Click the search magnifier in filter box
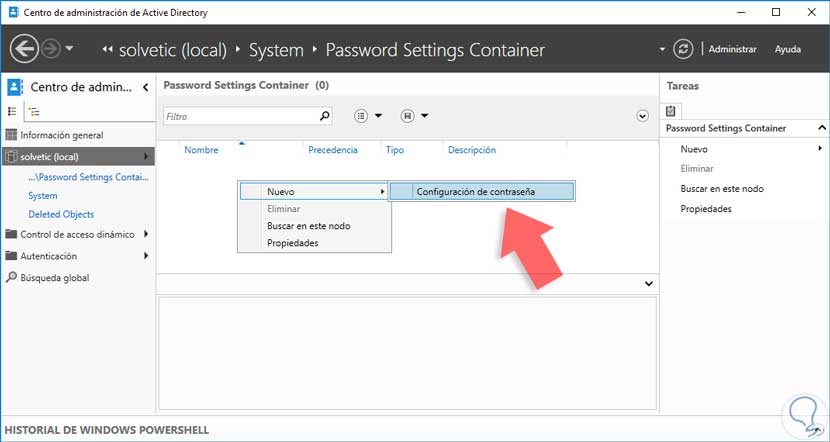830x442 pixels. tap(324, 116)
